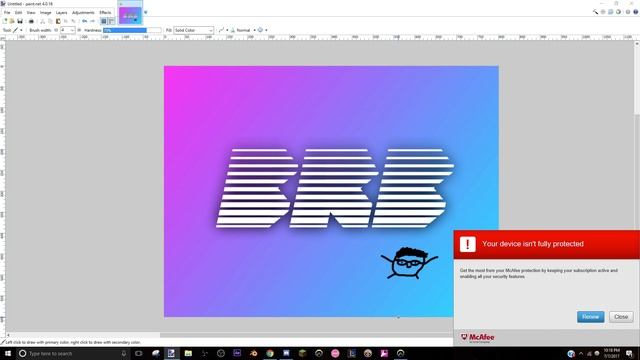
Task: Open the paint.net taskbar icon
Action: 171,353
